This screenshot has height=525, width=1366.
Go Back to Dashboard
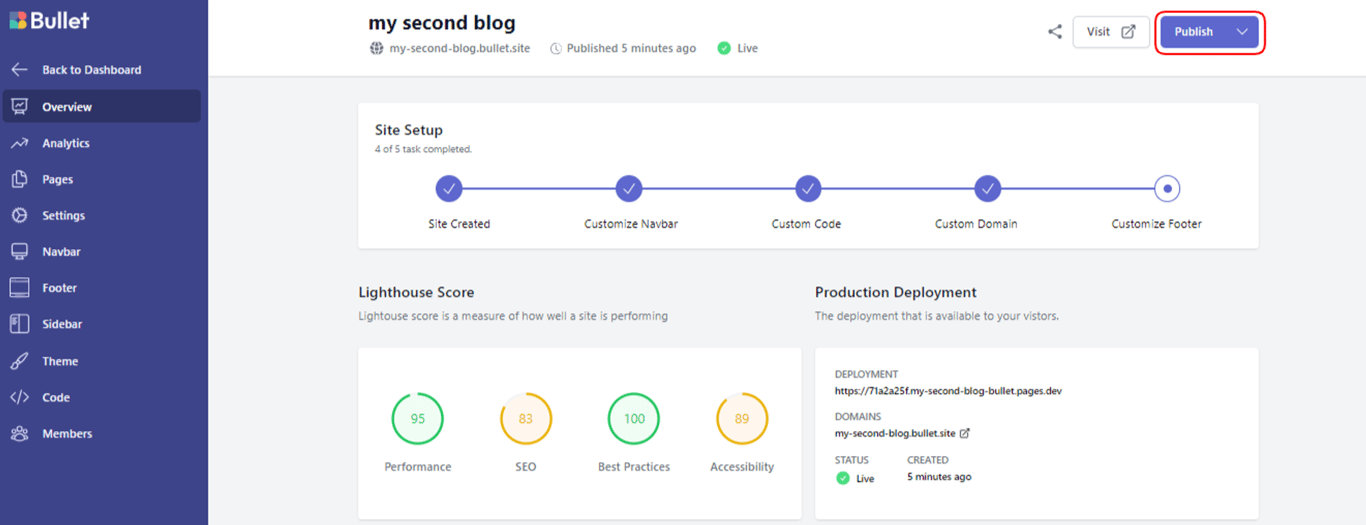click(x=91, y=70)
